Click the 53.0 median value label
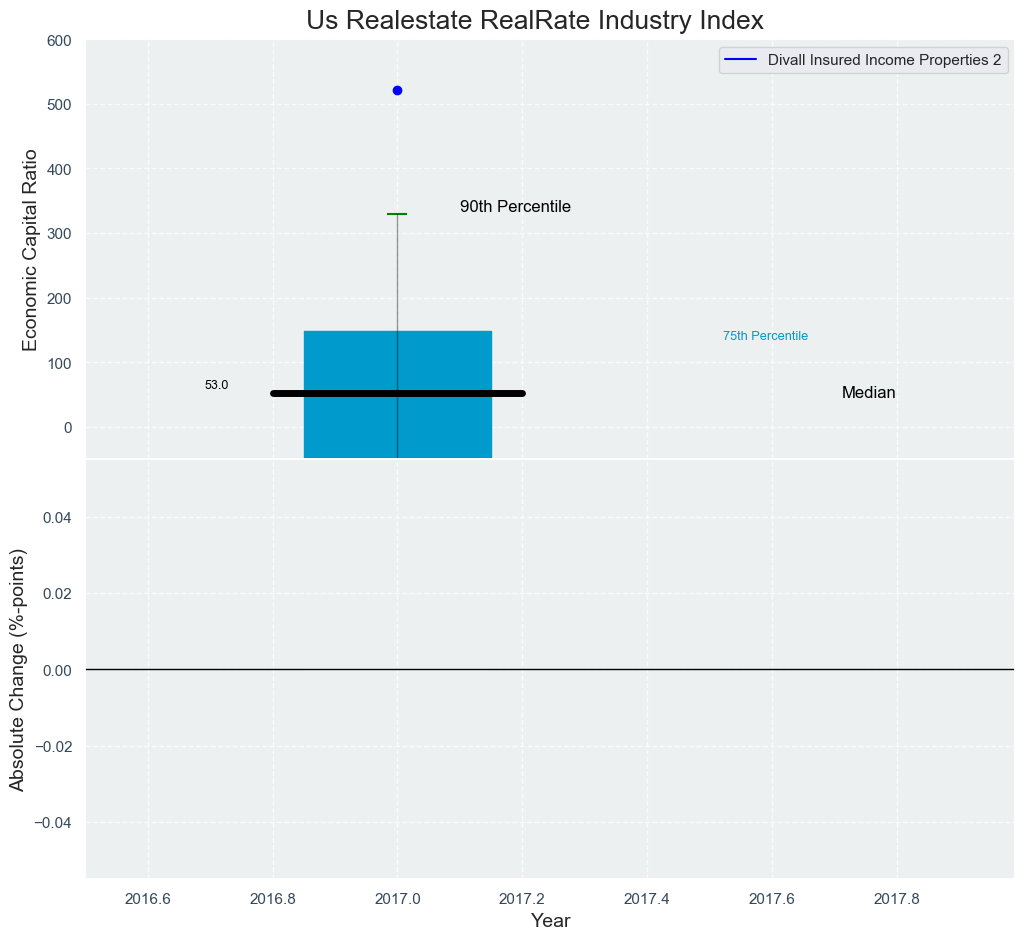This screenshot has width=1025, height=940. (x=216, y=385)
